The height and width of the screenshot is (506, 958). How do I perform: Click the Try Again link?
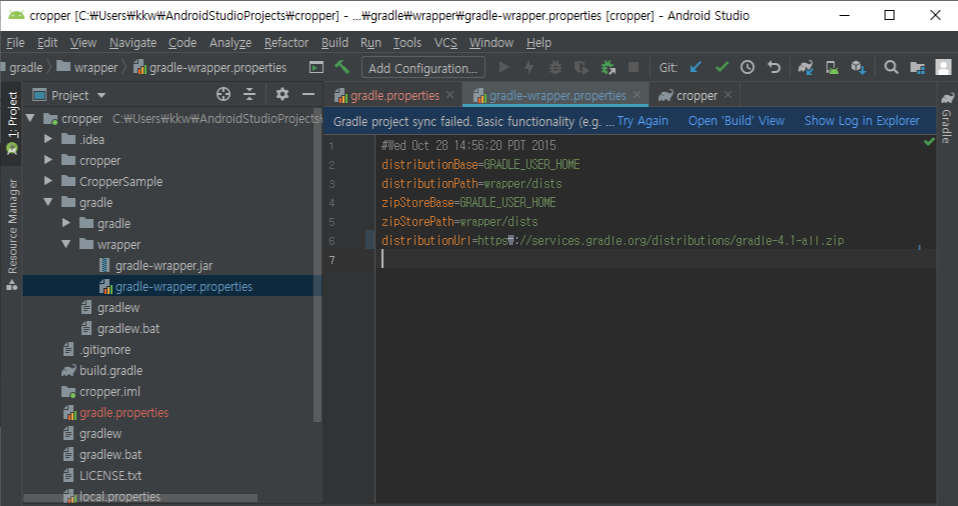[x=643, y=121]
